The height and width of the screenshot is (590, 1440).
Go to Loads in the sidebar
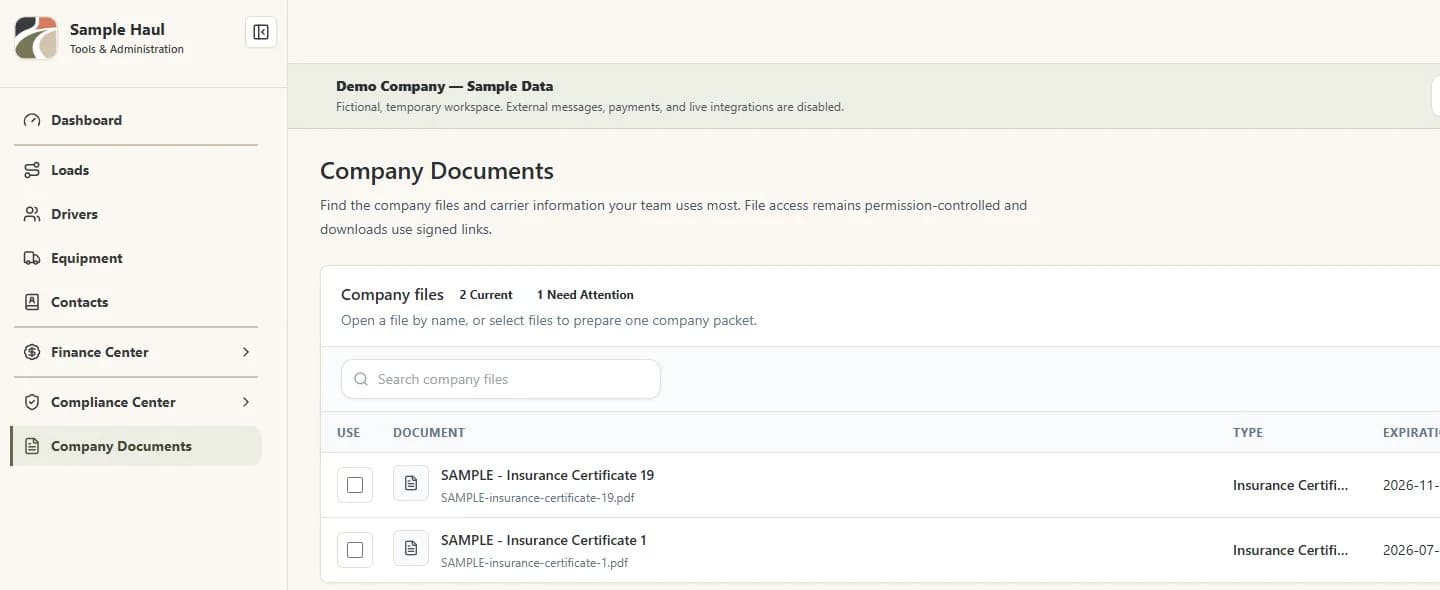136,170
